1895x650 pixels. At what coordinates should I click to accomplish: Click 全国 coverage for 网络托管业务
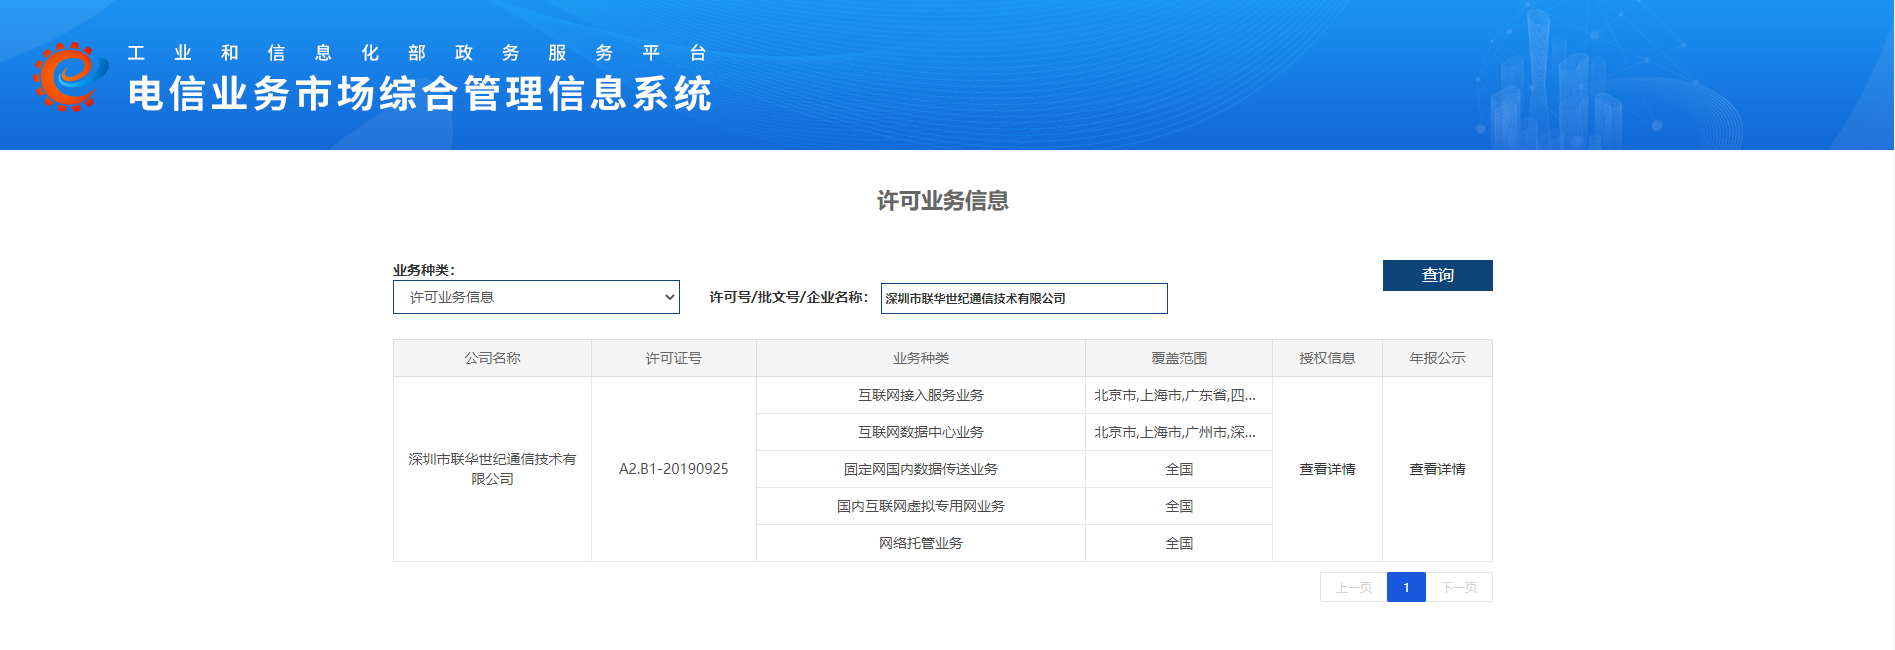[1179, 543]
